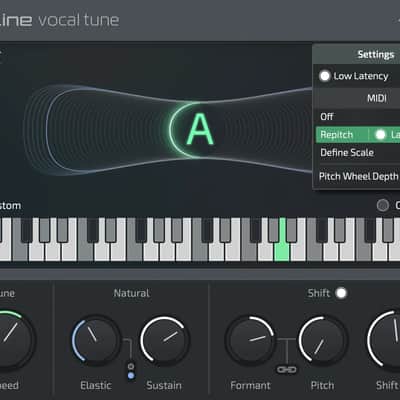
Task: Select the gray dot above the blue dot
Action: coord(131,366)
